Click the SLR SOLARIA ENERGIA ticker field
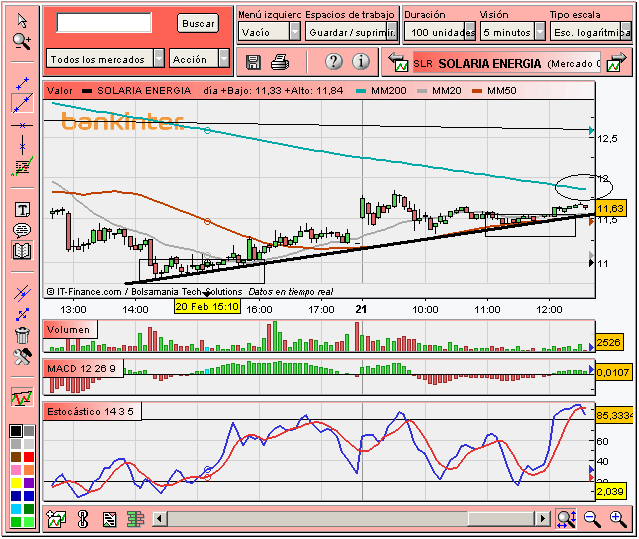Image resolution: width=639 pixels, height=539 pixels. [507, 63]
